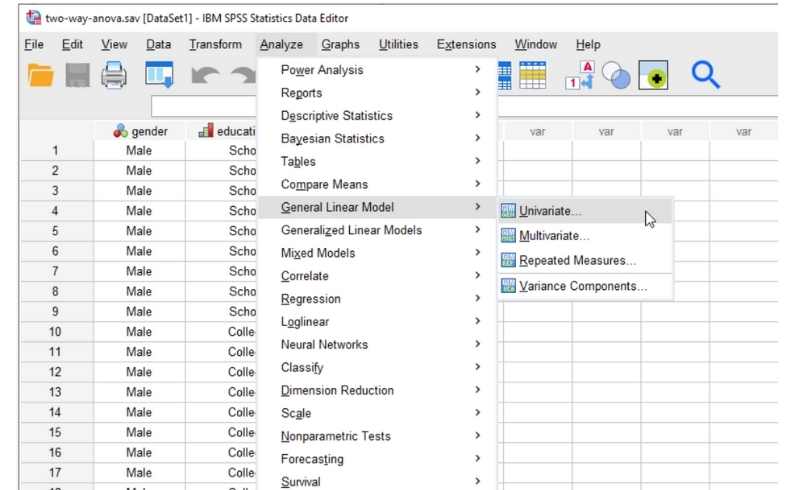Select row number 17 header

click(56, 473)
